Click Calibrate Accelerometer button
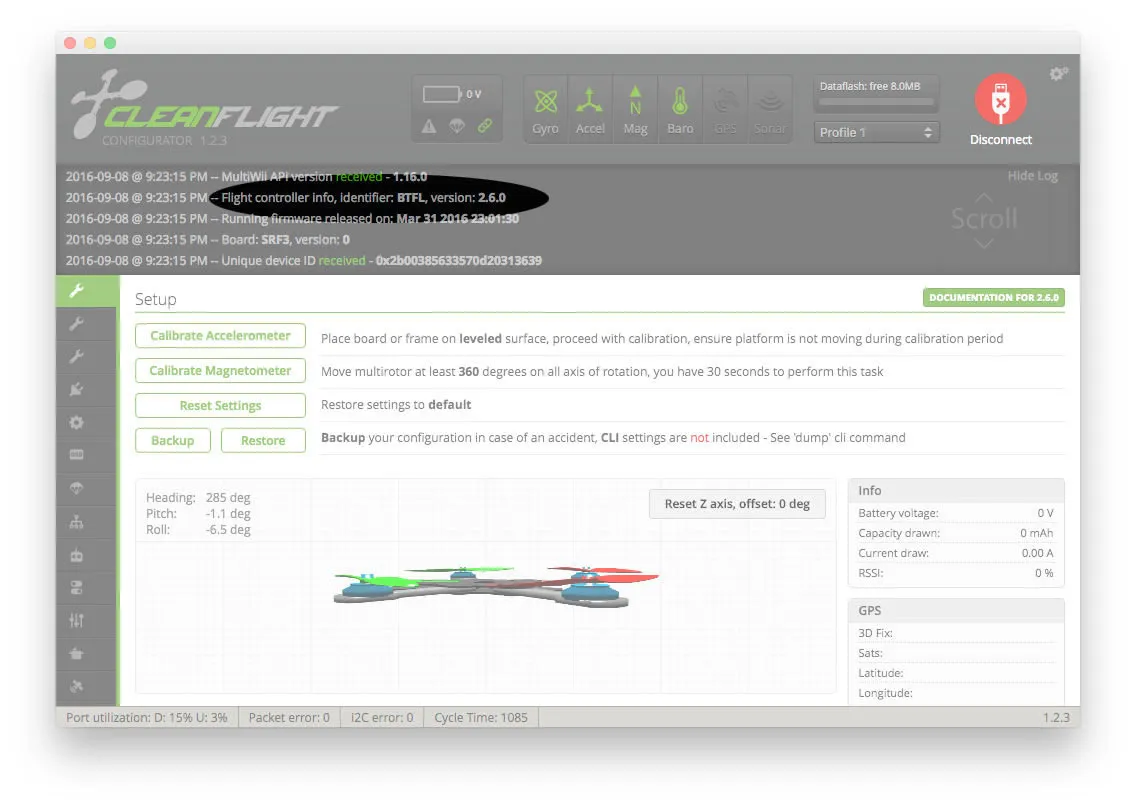1136x807 pixels. click(220, 336)
